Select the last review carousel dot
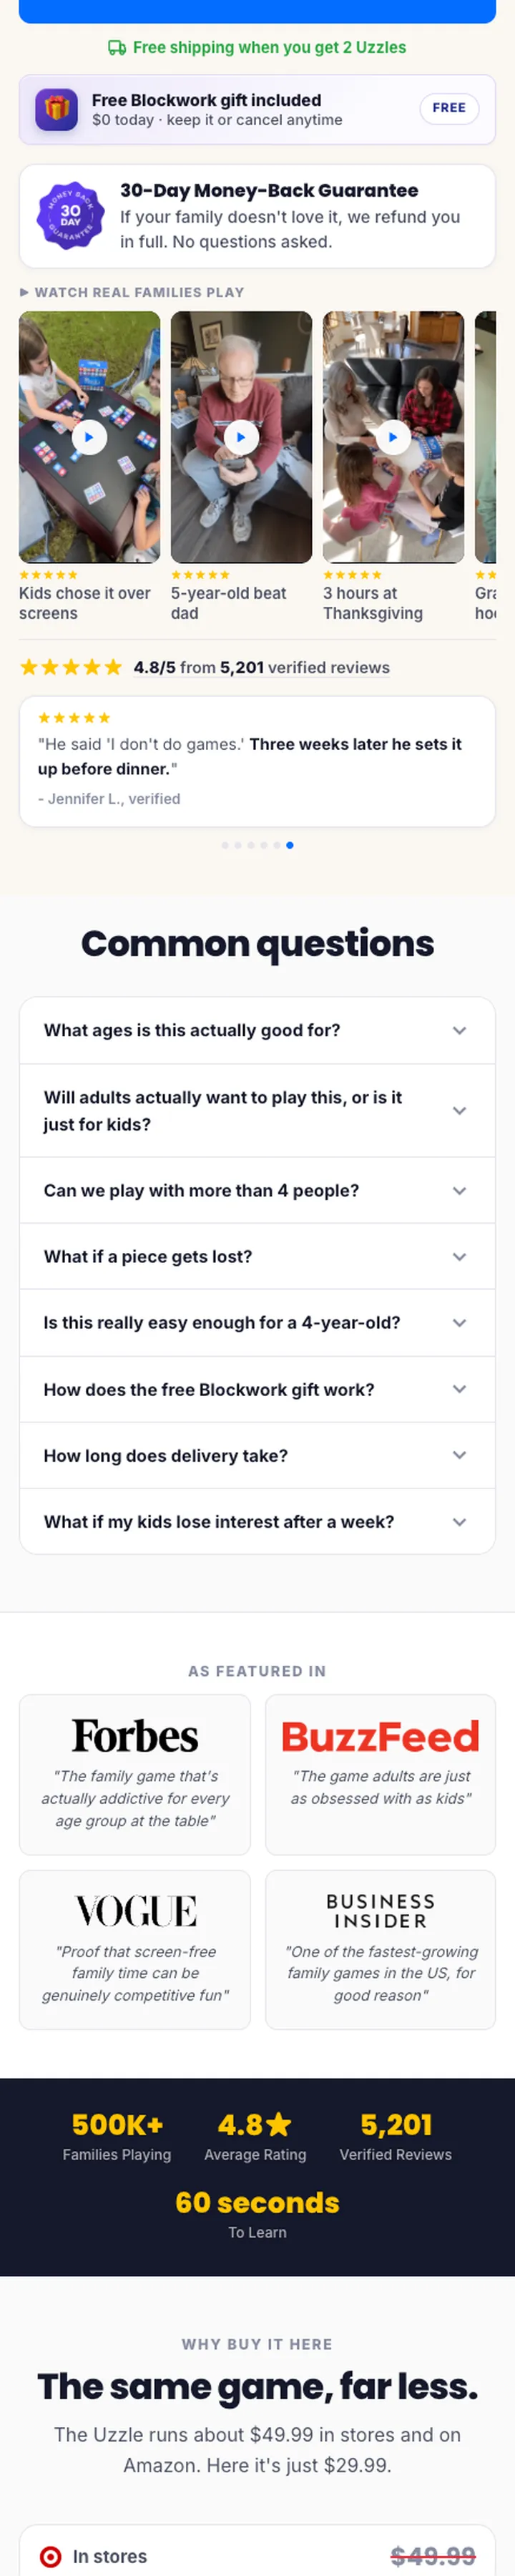The width and height of the screenshot is (515, 2576). [290, 845]
